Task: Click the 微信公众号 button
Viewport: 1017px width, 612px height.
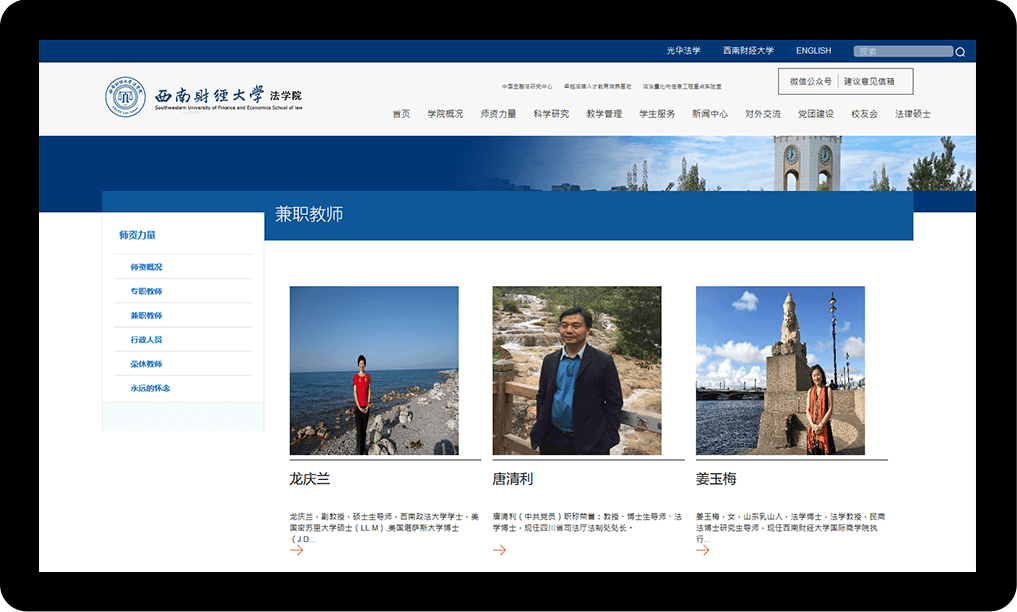Action: (x=810, y=82)
